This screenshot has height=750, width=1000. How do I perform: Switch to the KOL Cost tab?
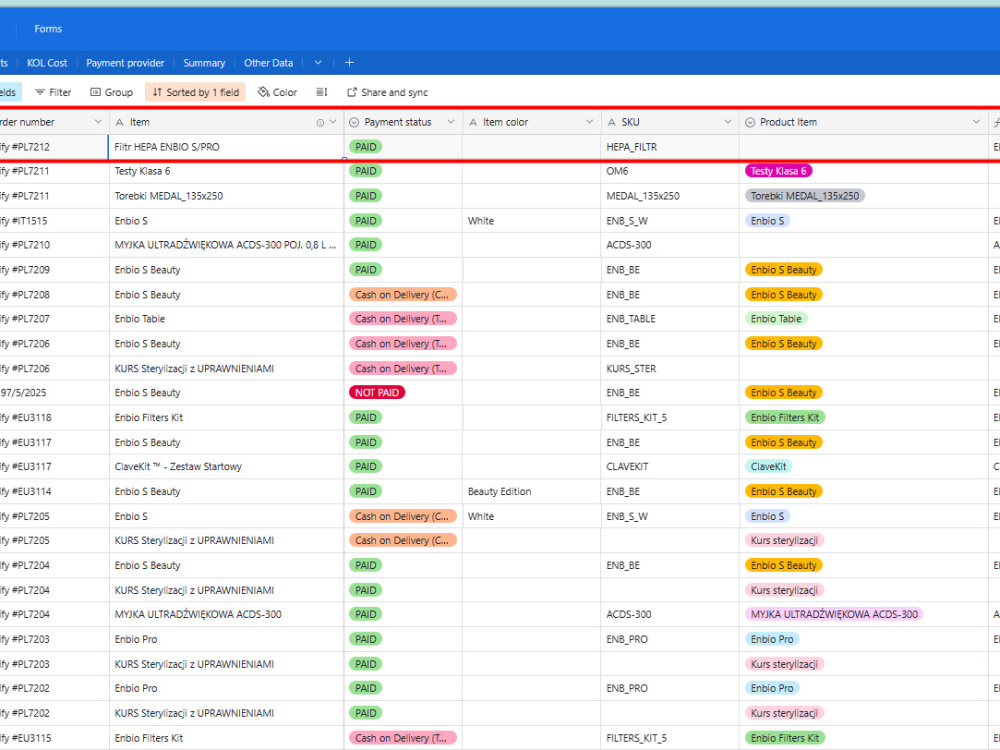click(47, 63)
